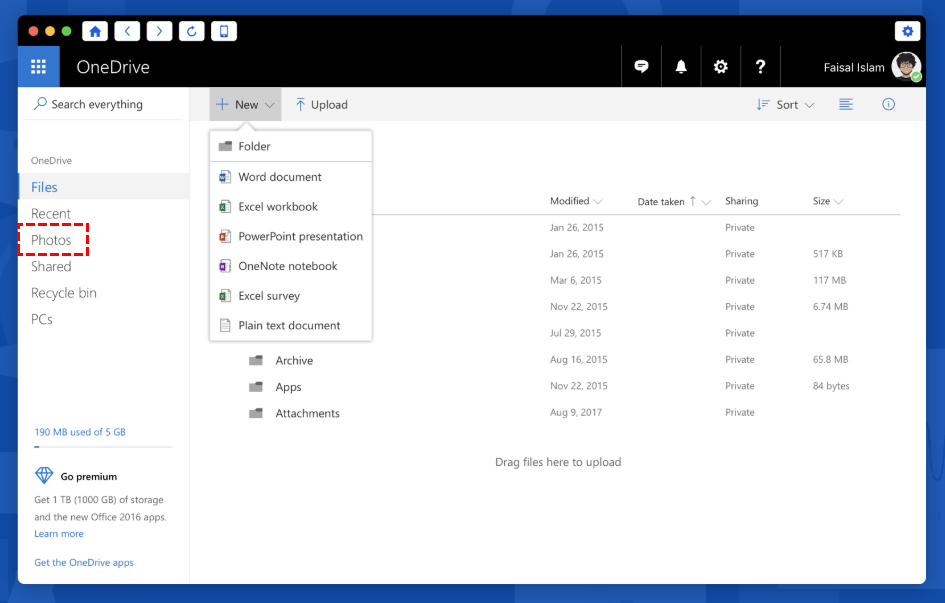Expand the Size column dropdown
This screenshot has height=603, width=945.
click(x=828, y=201)
